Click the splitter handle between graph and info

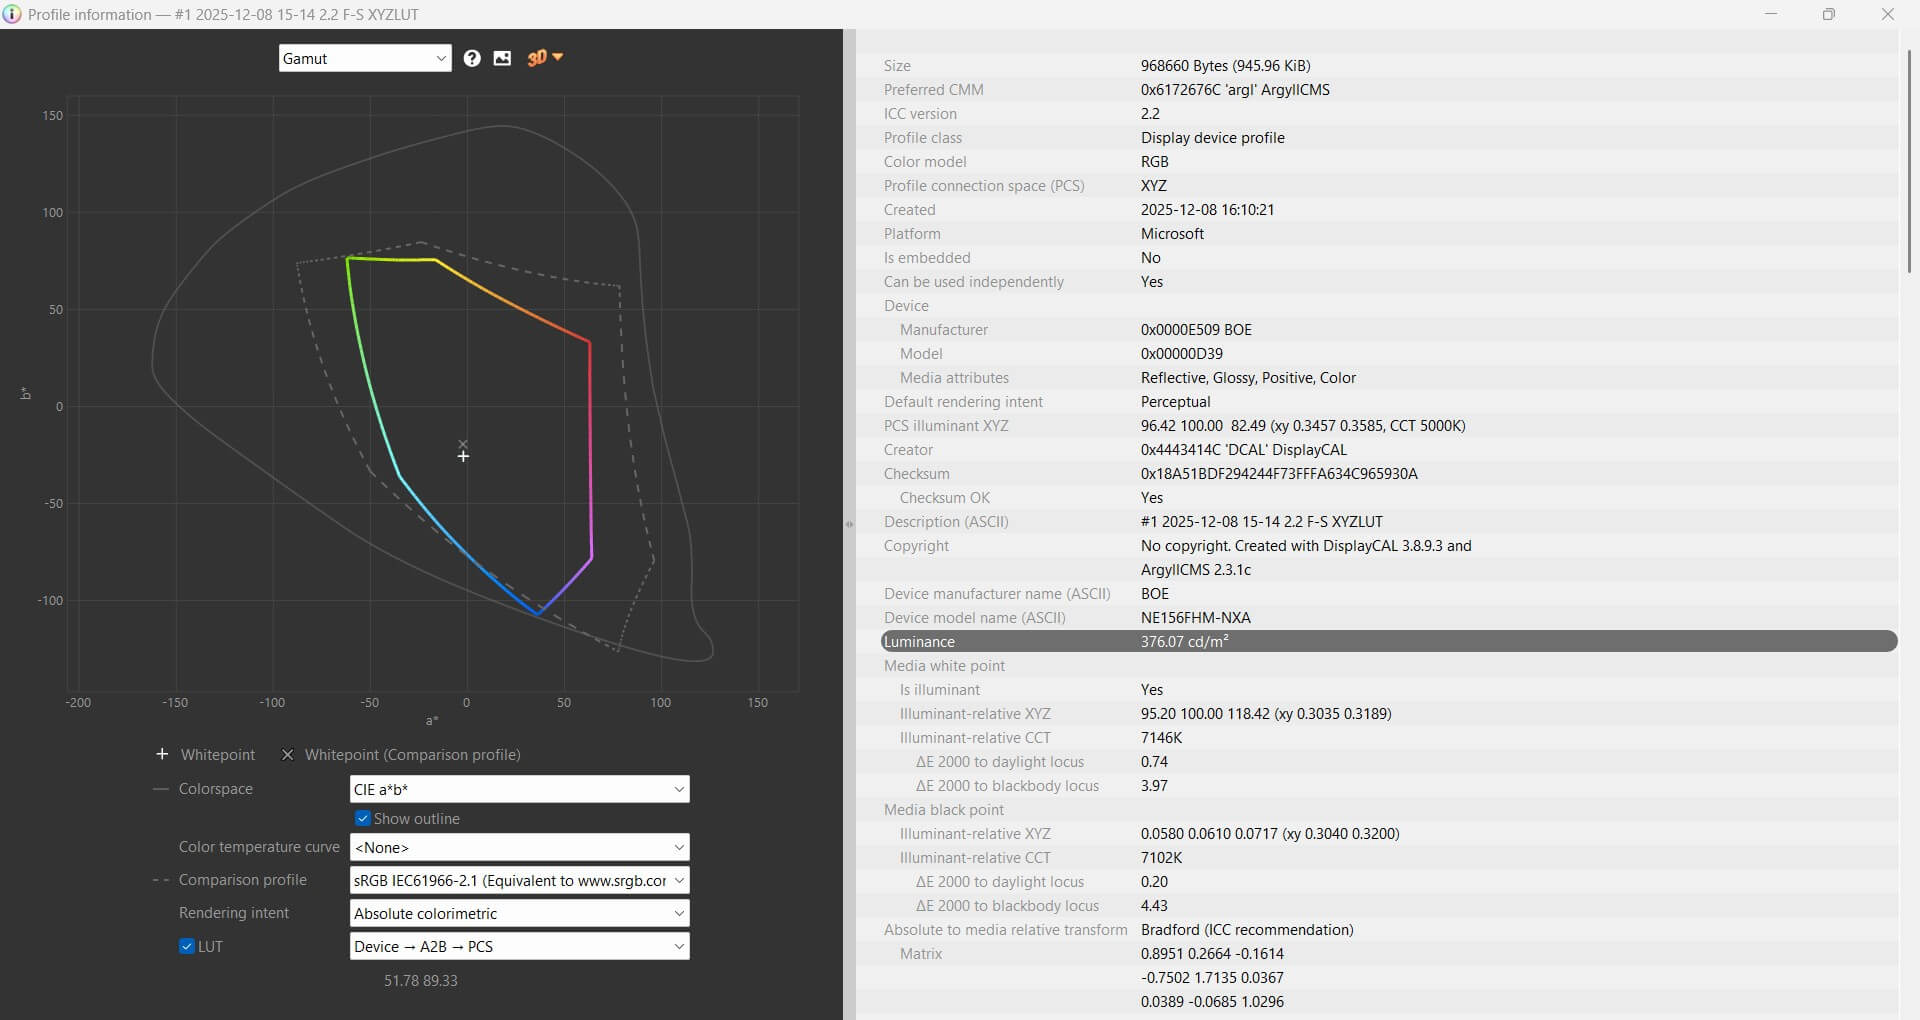[849, 524]
